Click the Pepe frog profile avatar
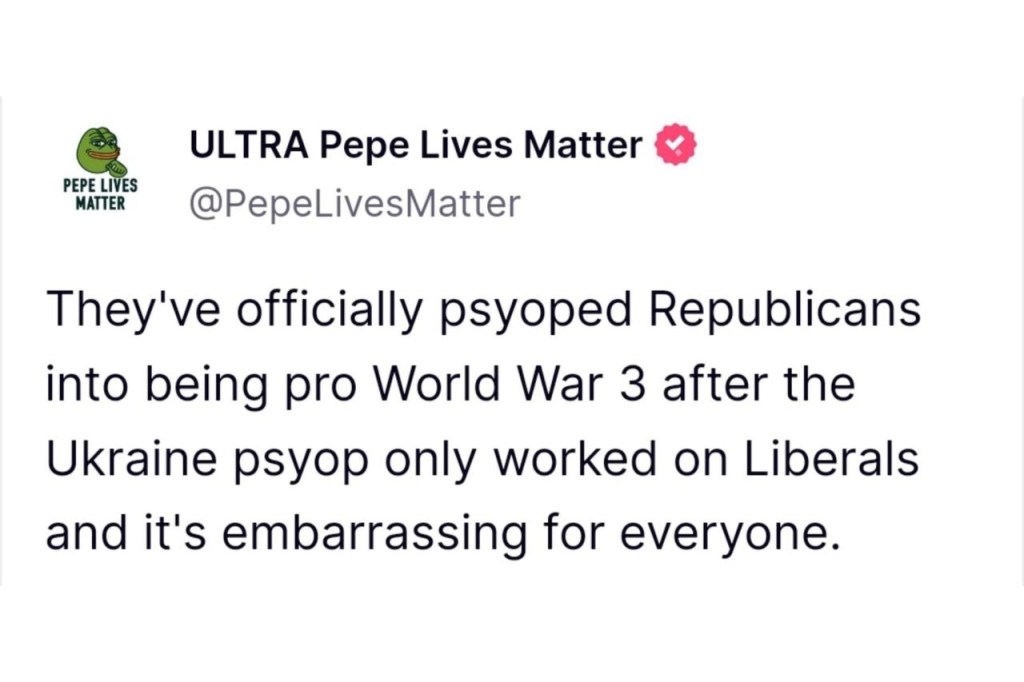Viewport: 1024px width, 682px height. (99, 151)
